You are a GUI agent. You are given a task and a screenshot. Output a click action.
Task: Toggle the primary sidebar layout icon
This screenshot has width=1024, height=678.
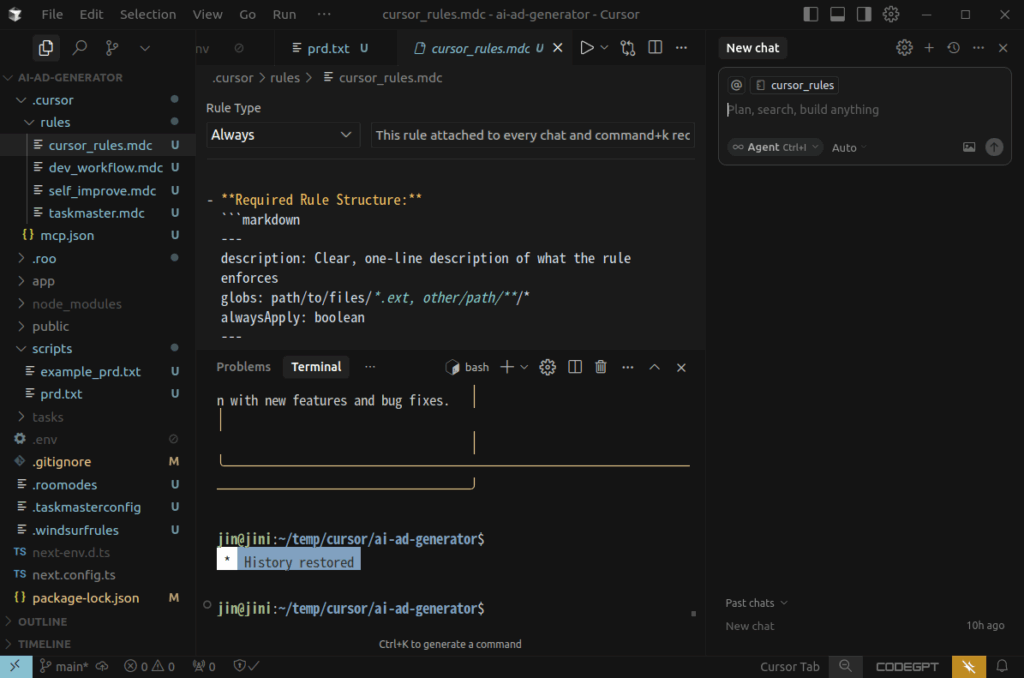pos(810,14)
